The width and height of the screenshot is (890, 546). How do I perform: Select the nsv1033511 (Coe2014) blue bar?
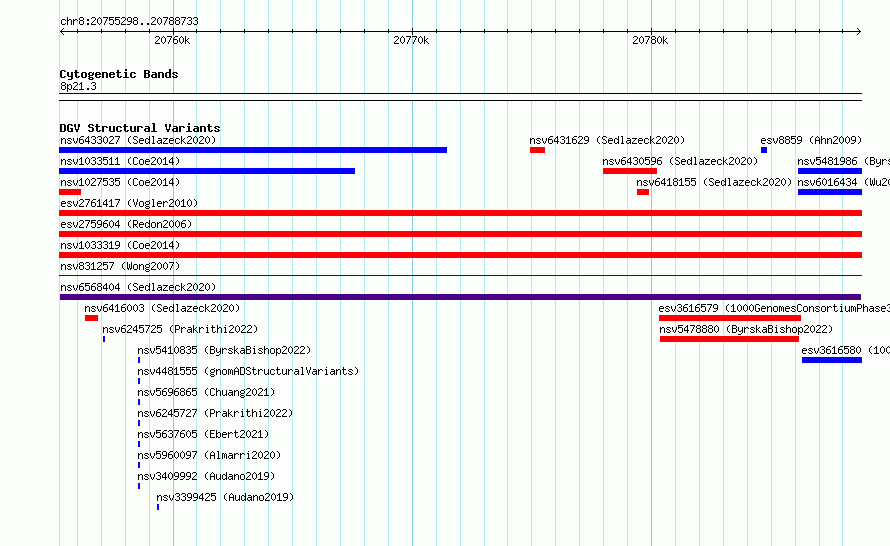207,171
